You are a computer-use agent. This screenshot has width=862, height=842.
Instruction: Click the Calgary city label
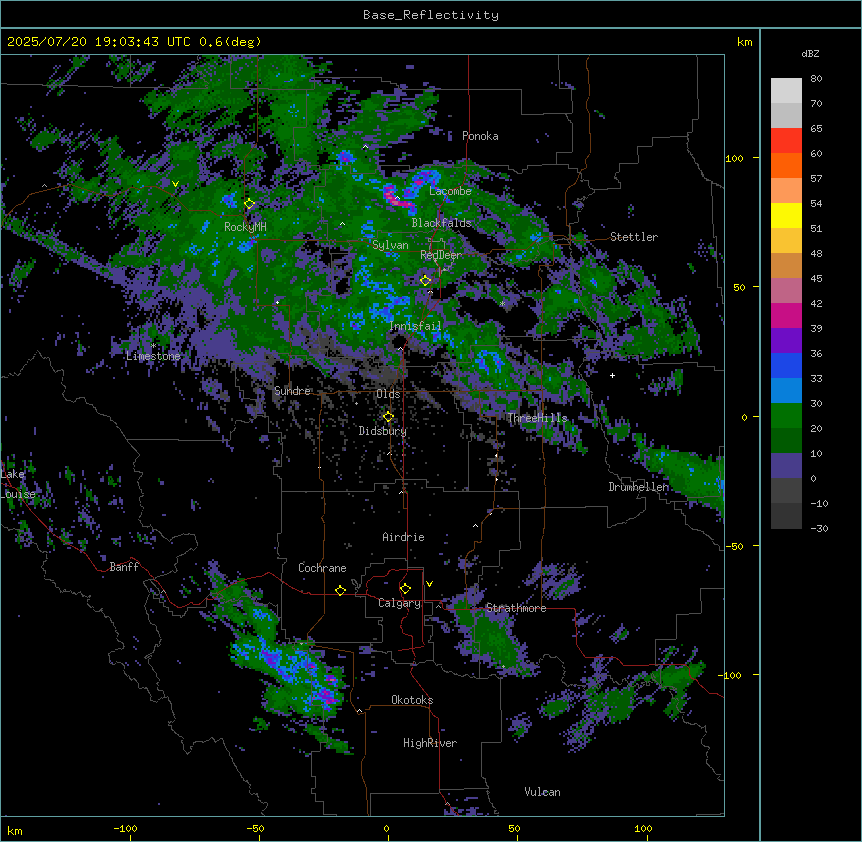tap(399, 603)
